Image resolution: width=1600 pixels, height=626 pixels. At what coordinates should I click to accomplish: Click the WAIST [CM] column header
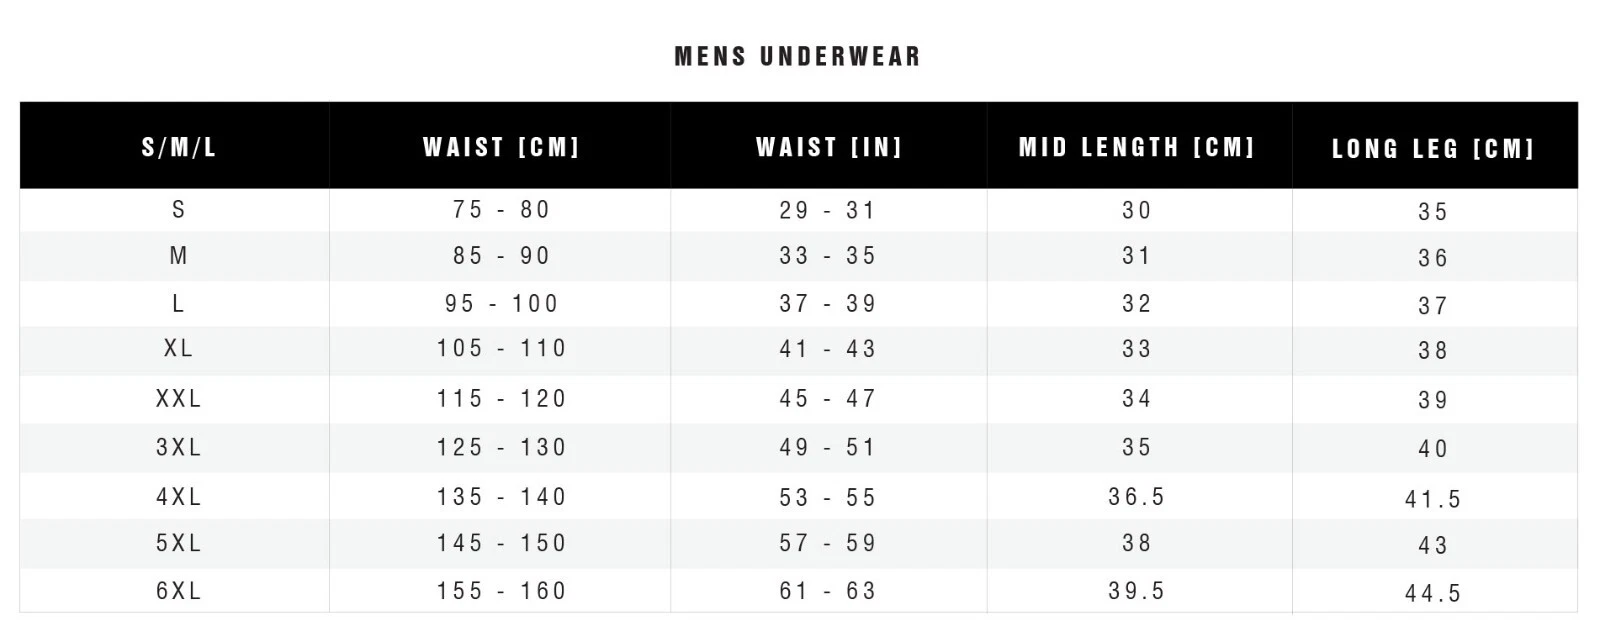(501, 148)
